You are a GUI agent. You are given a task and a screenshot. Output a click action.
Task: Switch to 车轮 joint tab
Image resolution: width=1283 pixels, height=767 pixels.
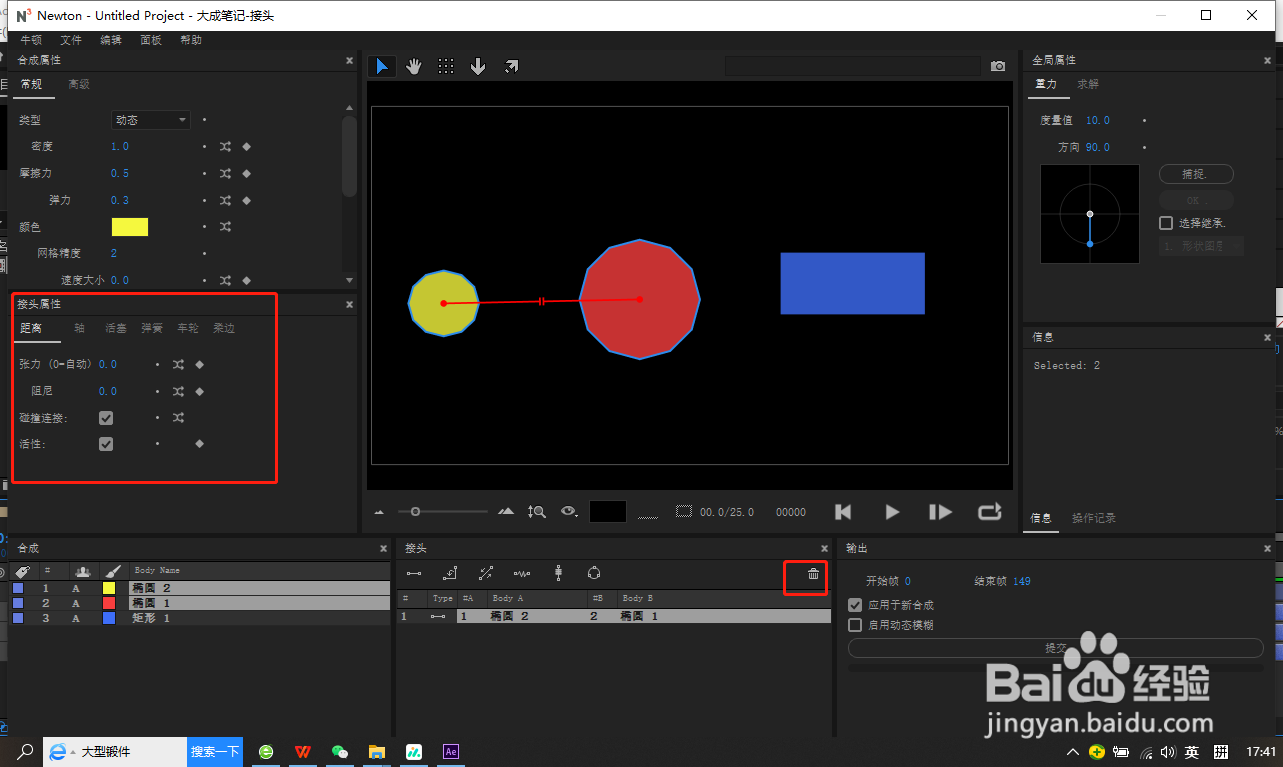pyautogui.click(x=188, y=328)
